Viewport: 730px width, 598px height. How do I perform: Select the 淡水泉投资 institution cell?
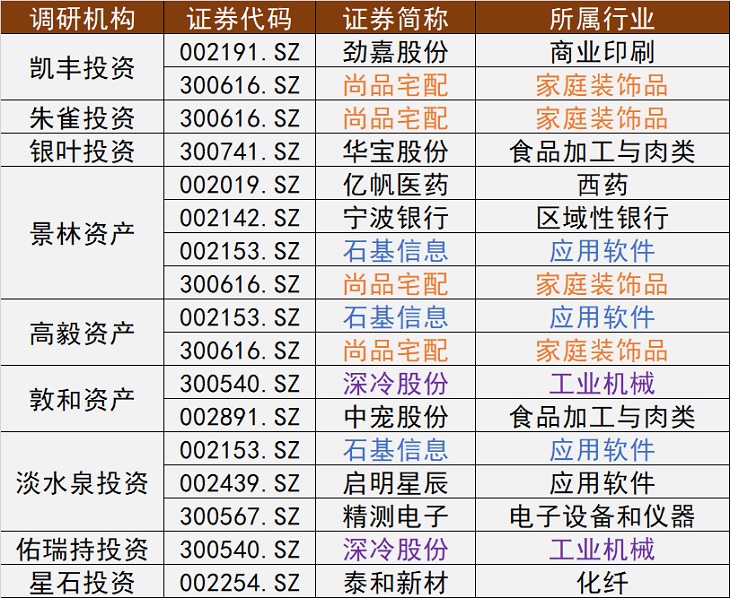pos(82,482)
